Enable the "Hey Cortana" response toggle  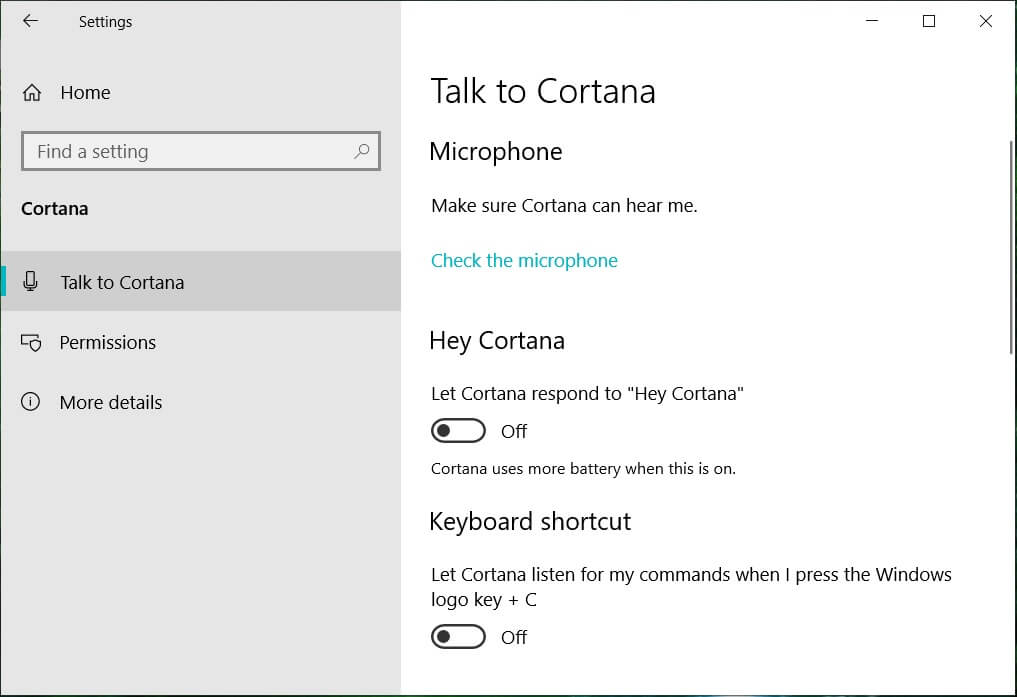[458, 431]
